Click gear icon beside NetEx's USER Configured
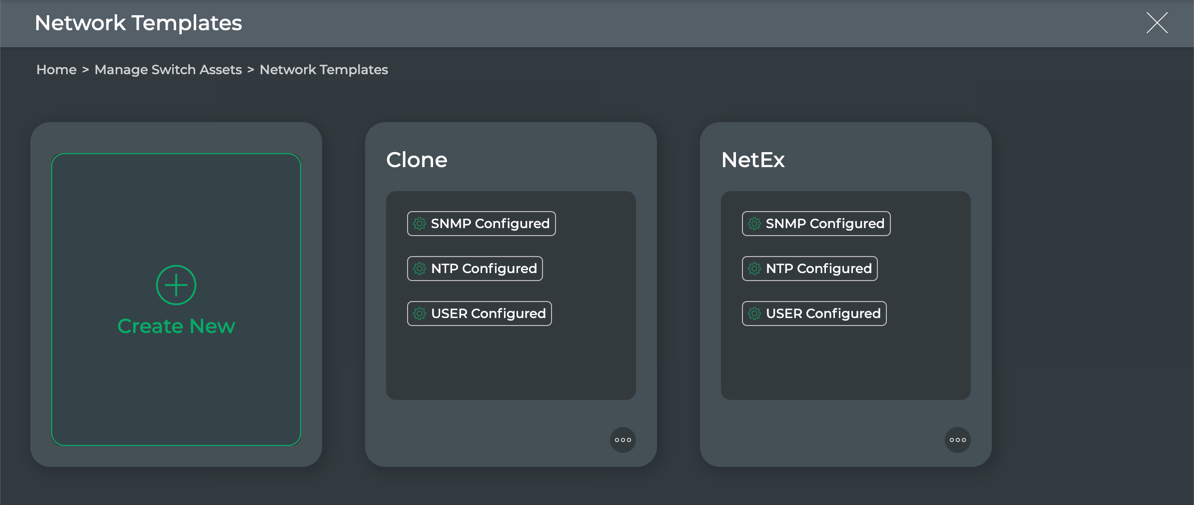 pyautogui.click(x=755, y=314)
